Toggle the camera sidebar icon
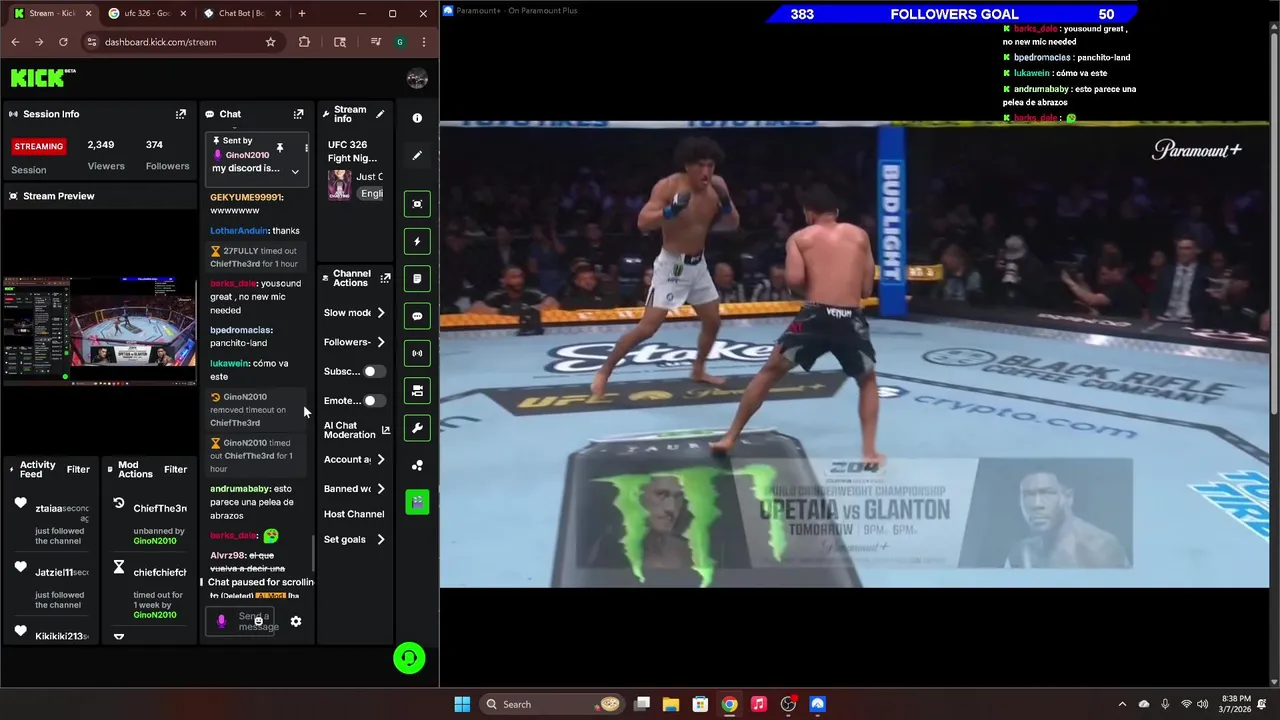 coord(417,391)
